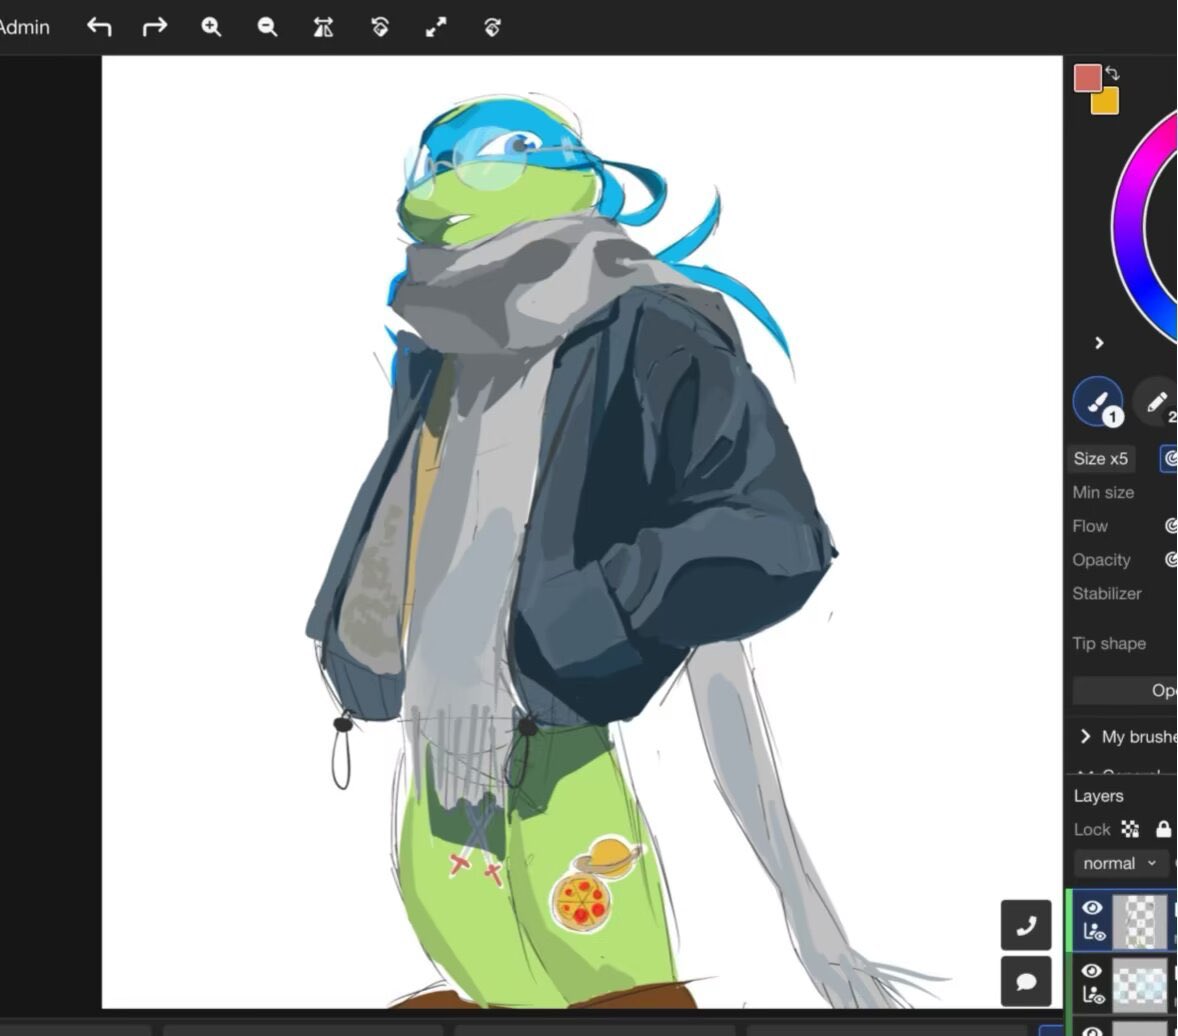Click the button under Tip shape
Screen dimensions: 1178x1036
pyautogui.click(x=1125, y=690)
